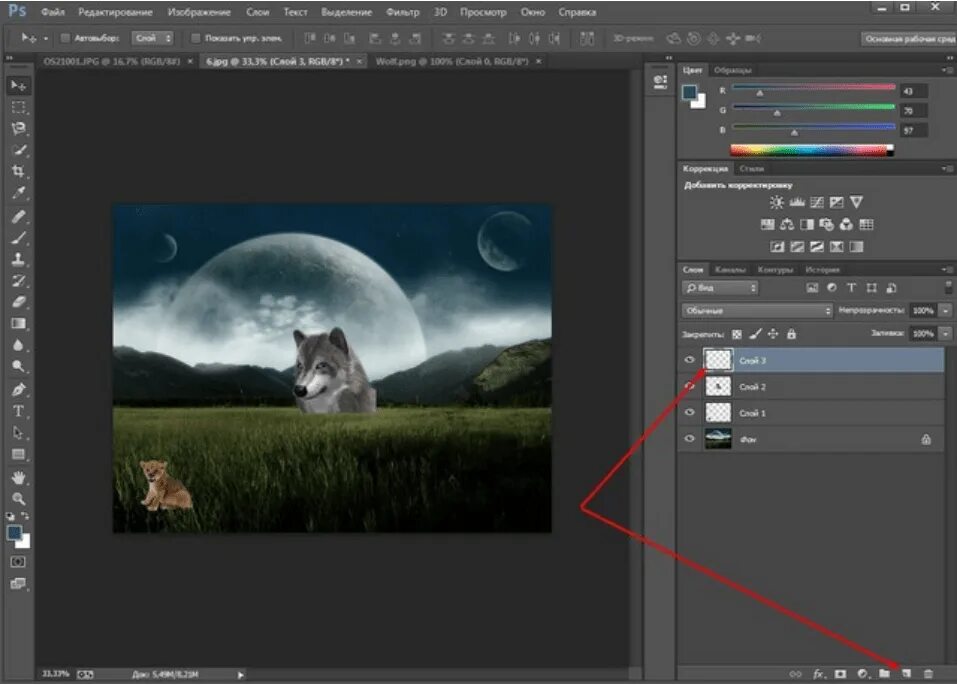Hide the Фон background layer
Viewport: 957px width, 685px height.
point(690,439)
